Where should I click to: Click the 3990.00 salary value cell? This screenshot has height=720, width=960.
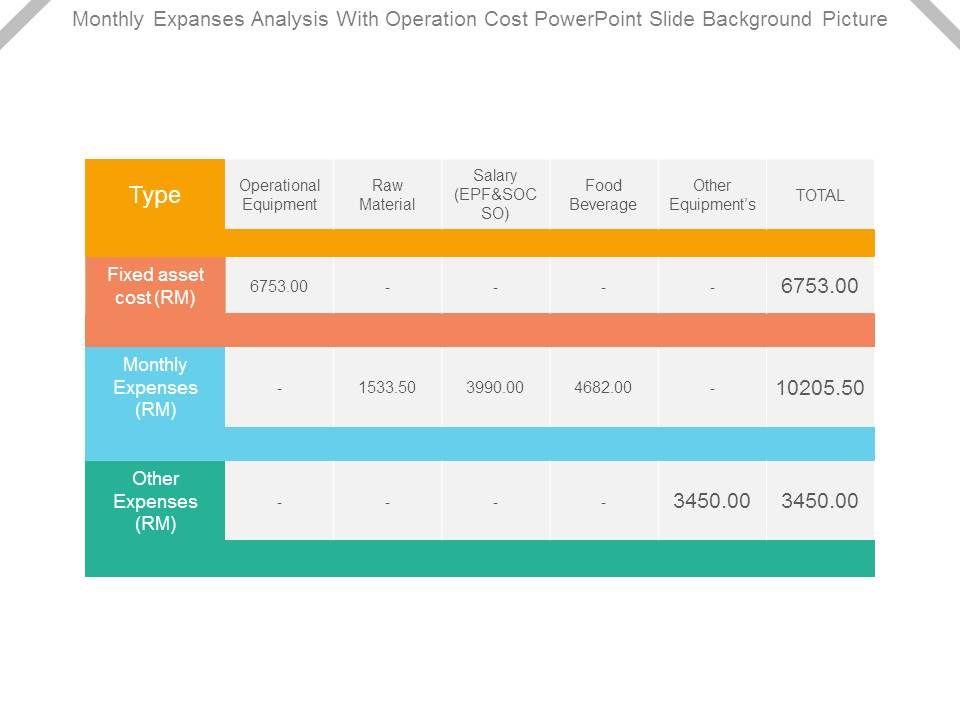click(495, 387)
